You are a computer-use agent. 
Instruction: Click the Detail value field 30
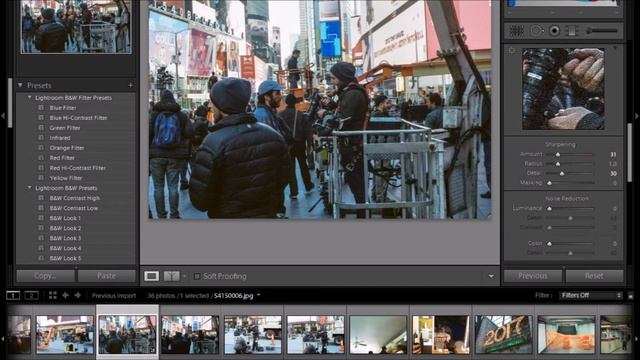coord(613,173)
